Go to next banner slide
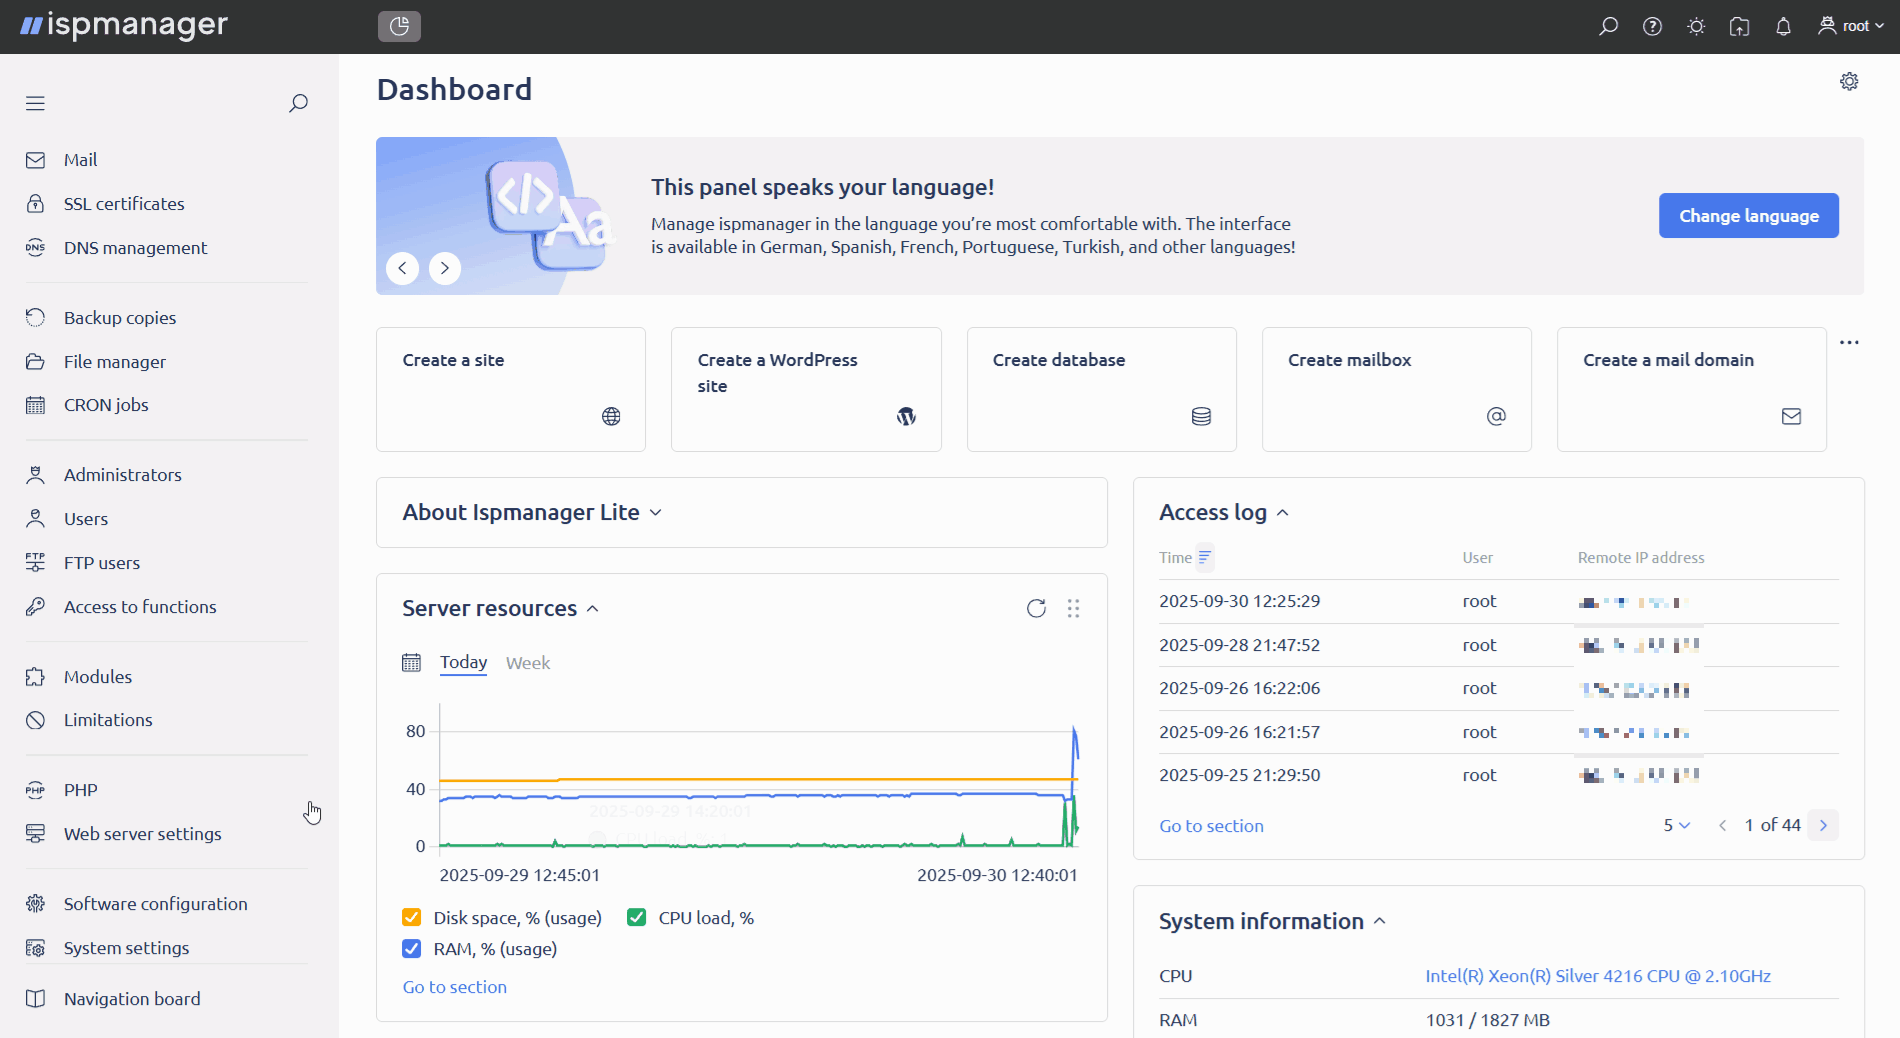Viewport: 1900px width, 1038px height. click(x=445, y=268)
